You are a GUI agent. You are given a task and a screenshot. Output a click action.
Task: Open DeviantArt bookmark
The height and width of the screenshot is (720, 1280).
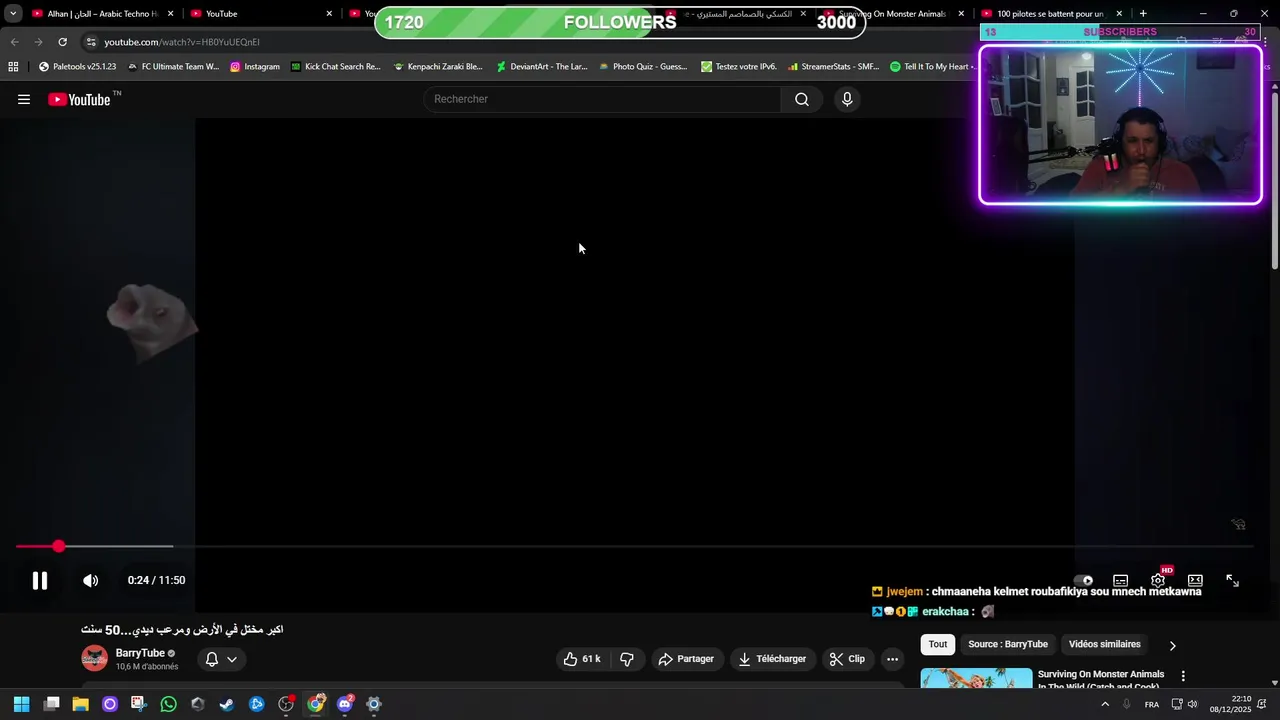542,67
